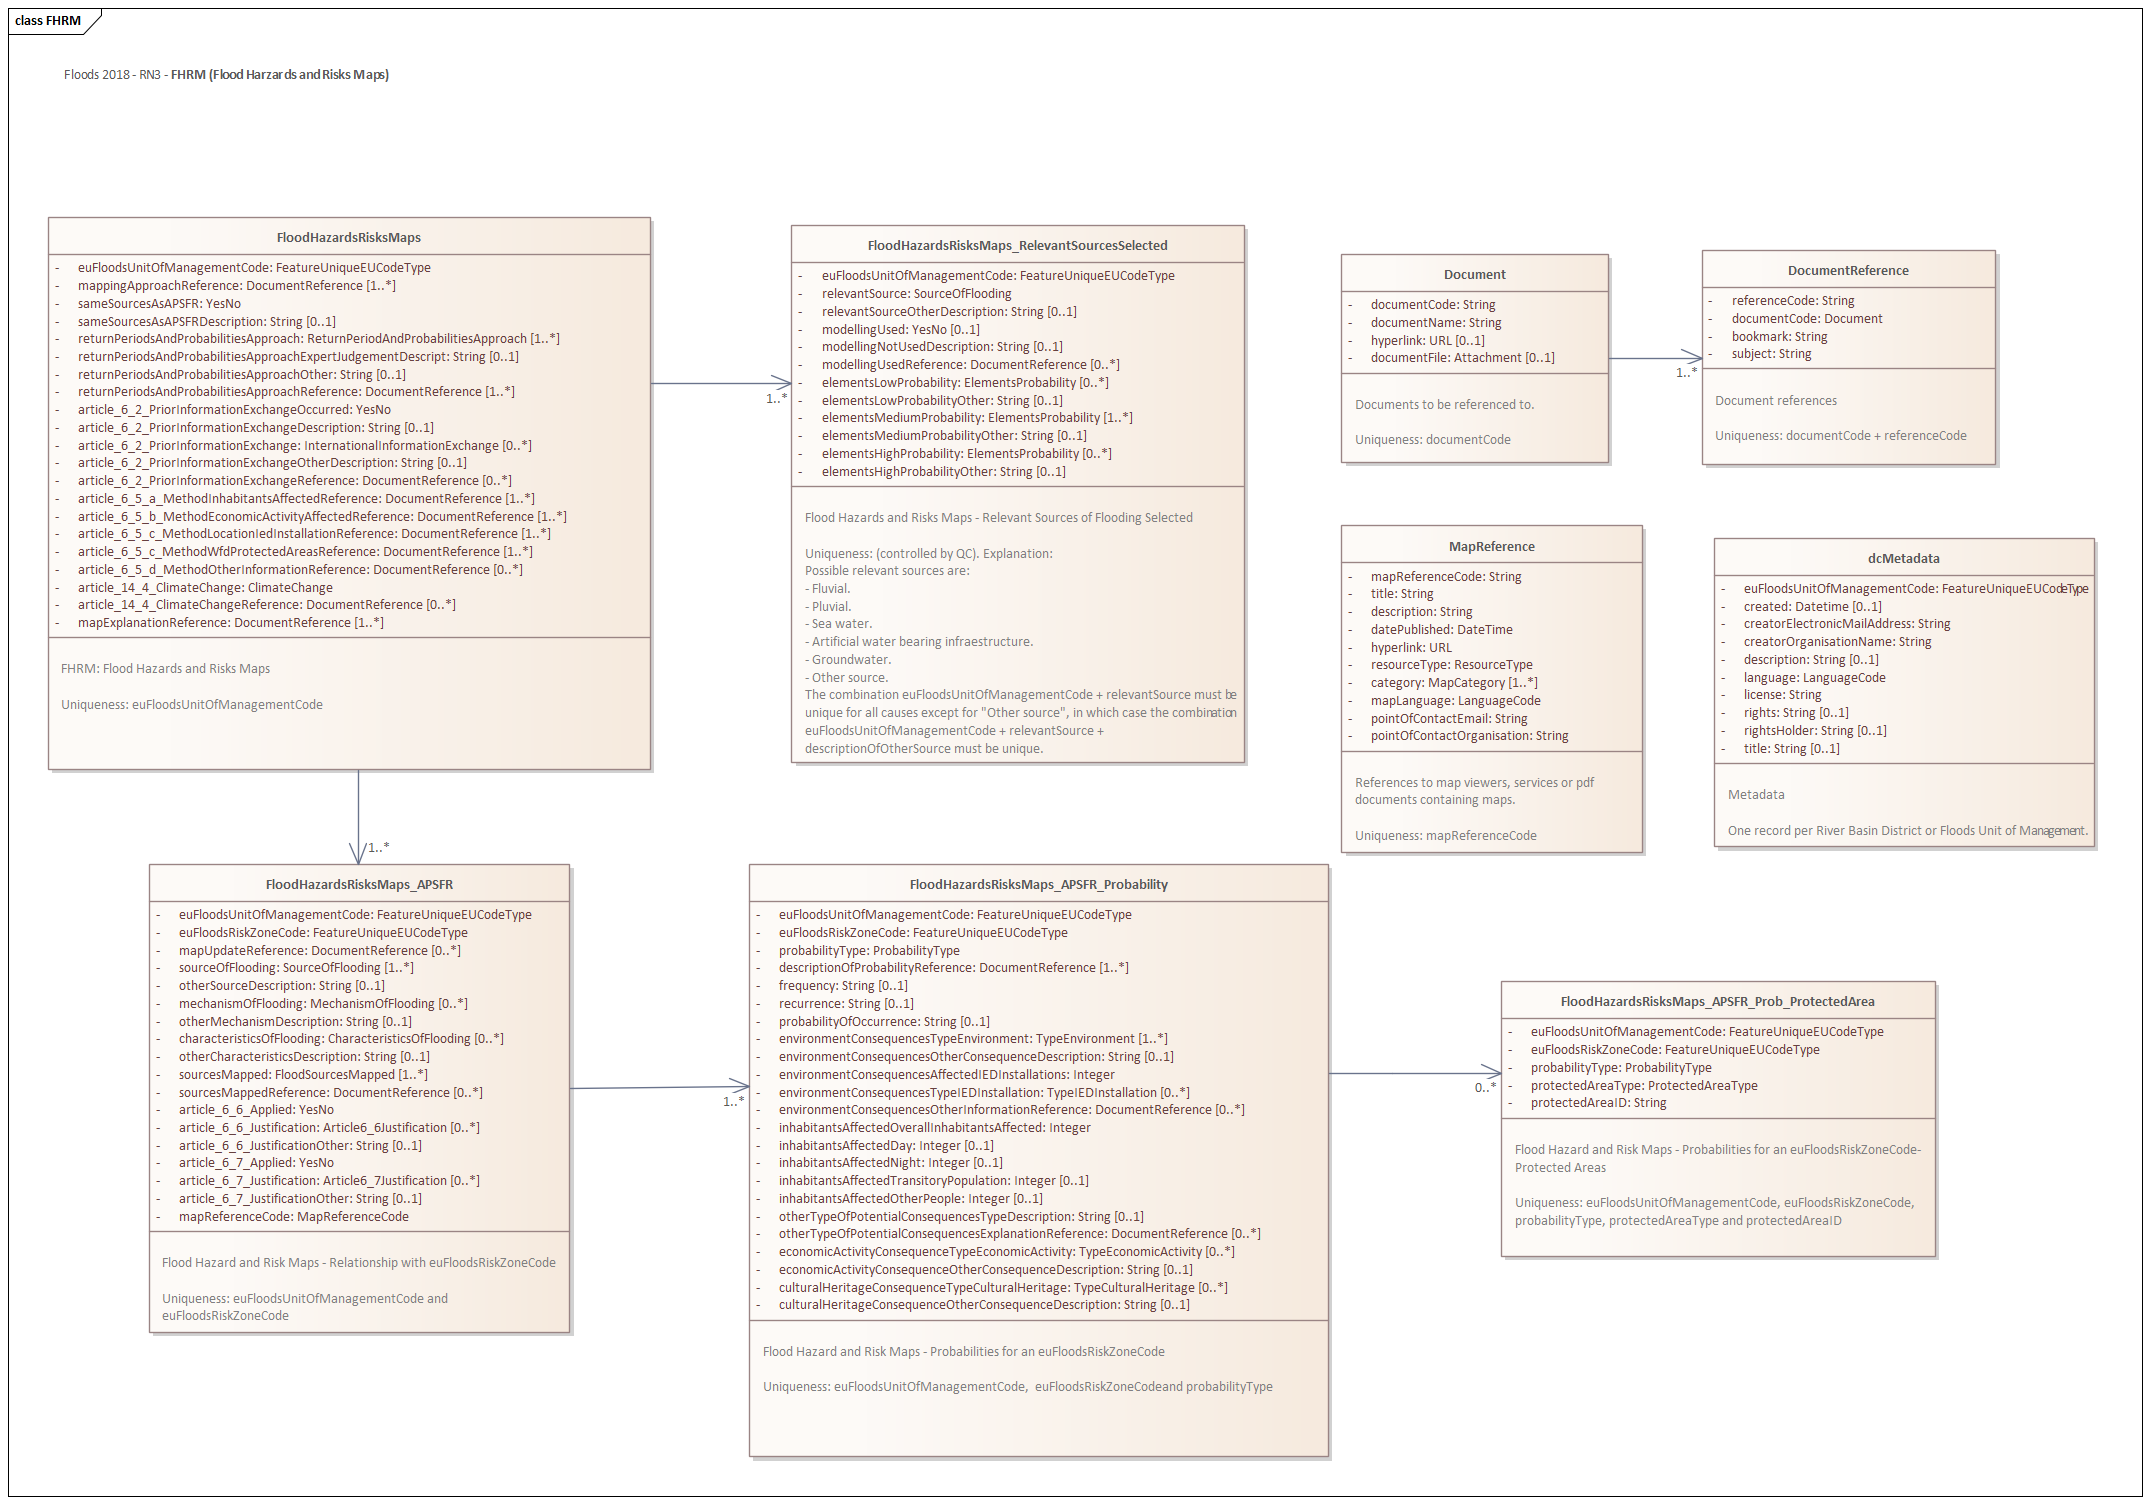The height and width of the screenshot is (1504, 2151).
Task: Select the mapReferenceCode: MapReferenceCode attribute
Action: click(x=293, y=1216)
